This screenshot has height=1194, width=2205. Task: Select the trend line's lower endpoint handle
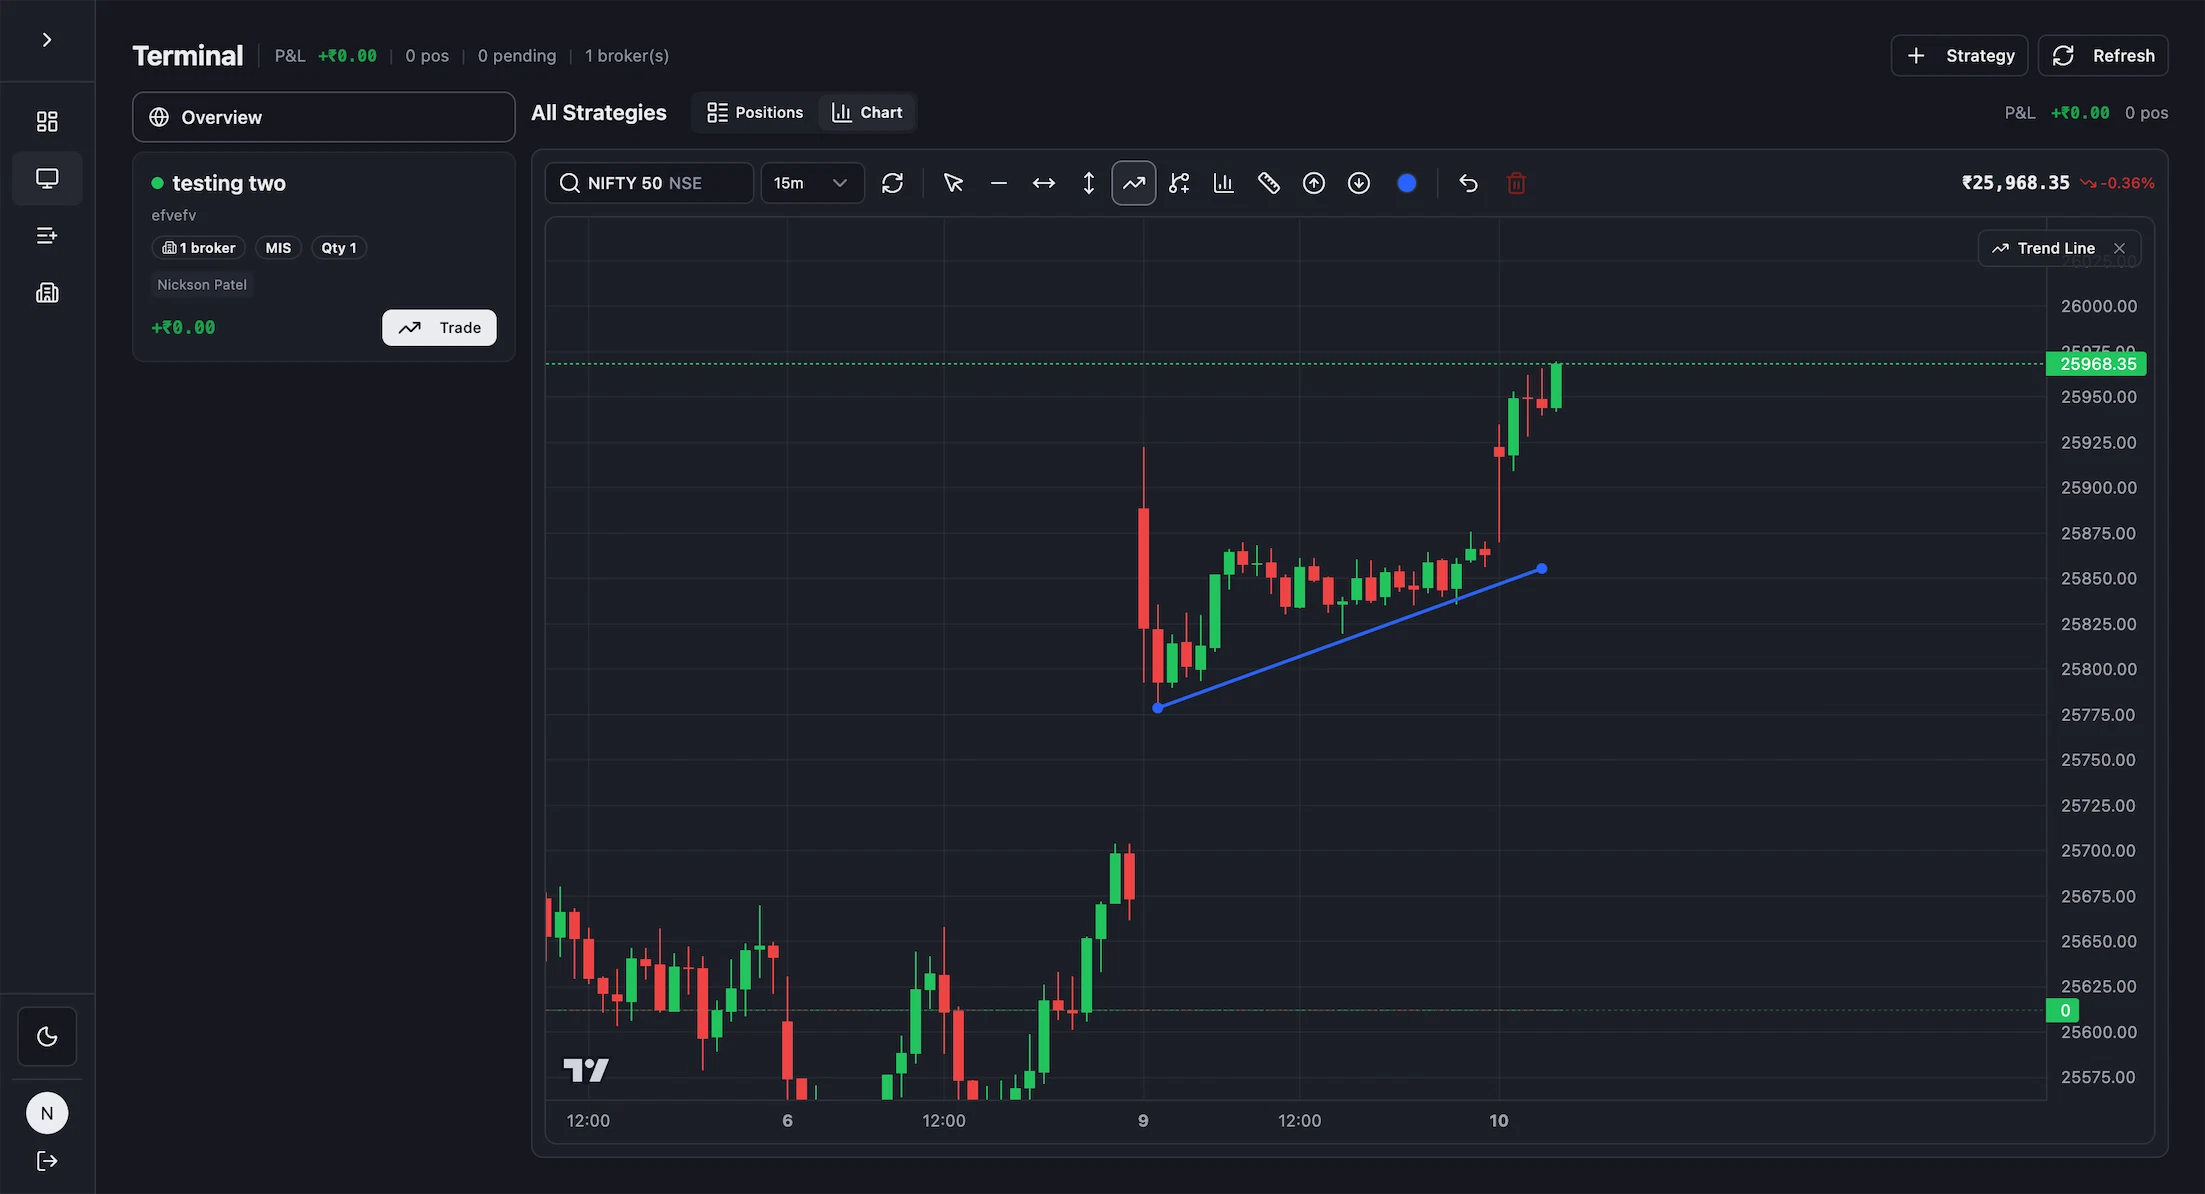1157,707
